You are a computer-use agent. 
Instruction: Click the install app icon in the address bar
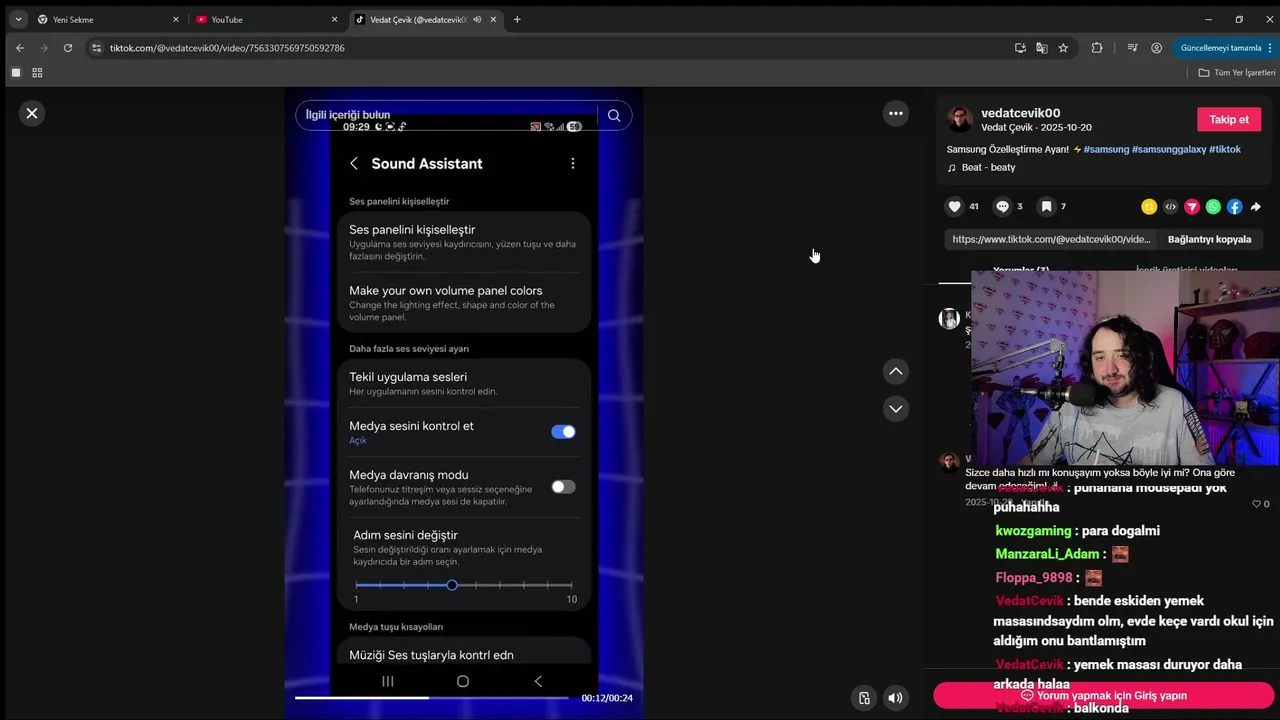coord(1020,48)
